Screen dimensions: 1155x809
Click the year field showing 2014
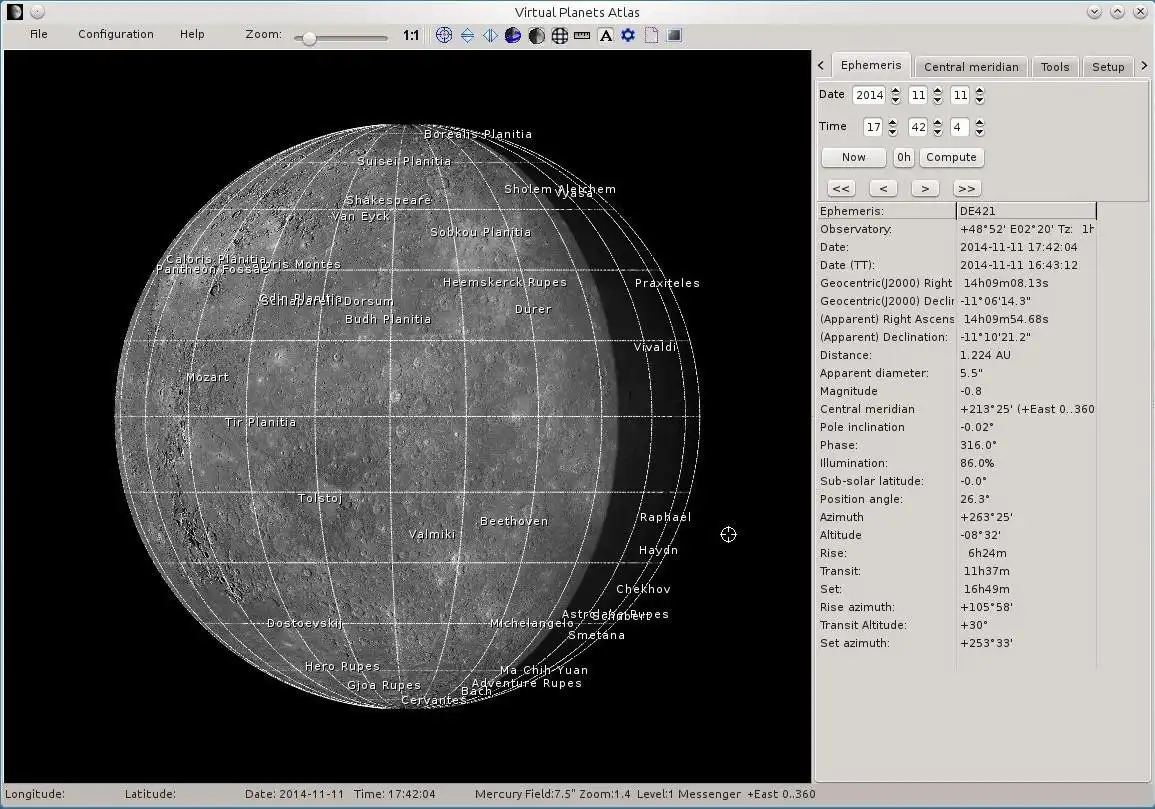tap(869, 94)
